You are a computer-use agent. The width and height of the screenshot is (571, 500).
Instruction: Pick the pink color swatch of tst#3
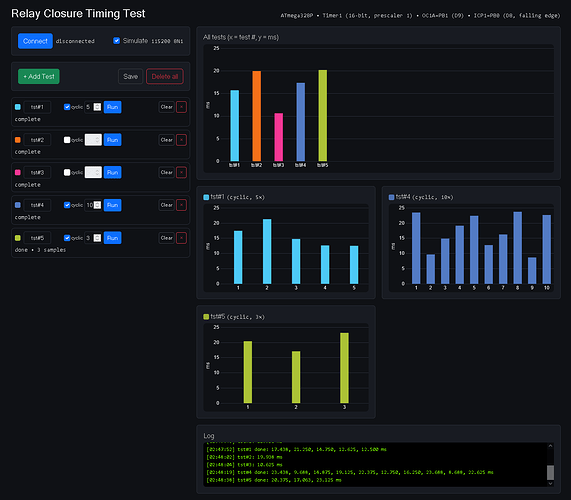pyautogui.click(x=17, y=172)
